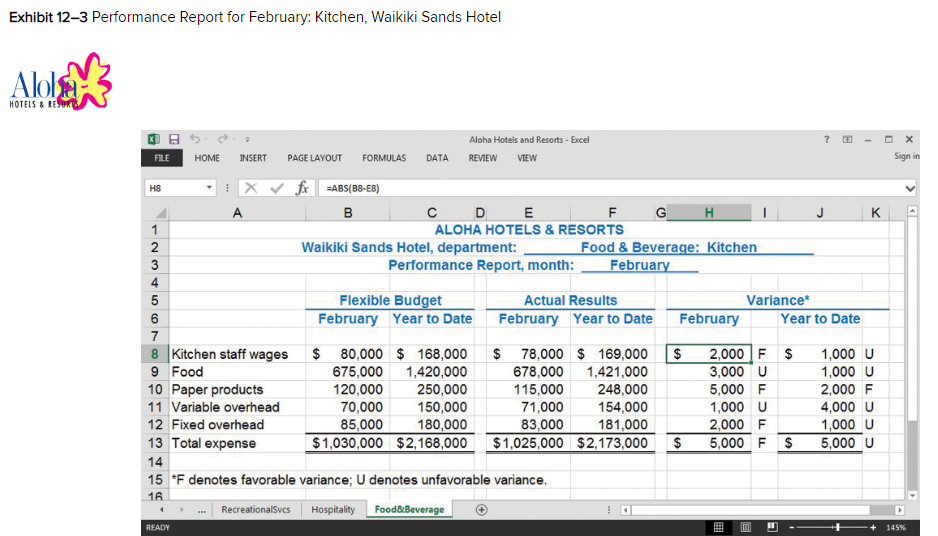
Task: Click the zoom in plus button
Action: click(x=873, y=528)
